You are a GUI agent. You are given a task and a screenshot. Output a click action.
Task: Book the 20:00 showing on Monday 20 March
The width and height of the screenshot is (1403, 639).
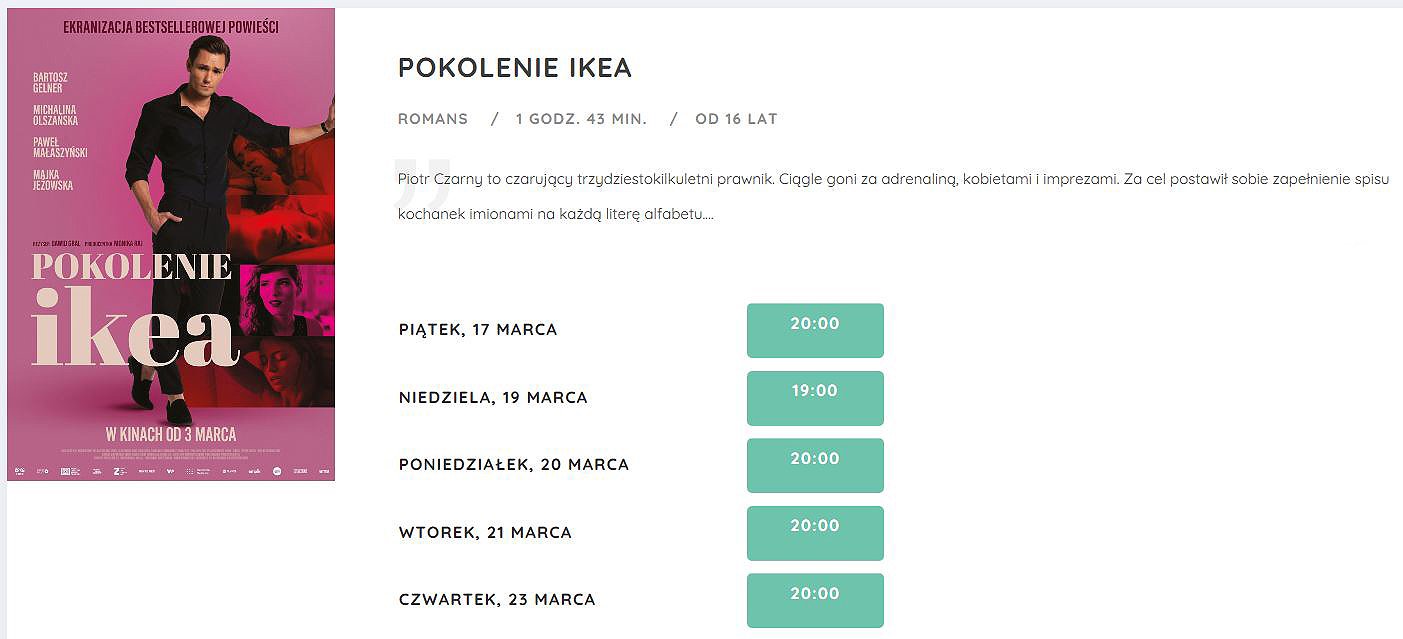[x=815, y=465]
